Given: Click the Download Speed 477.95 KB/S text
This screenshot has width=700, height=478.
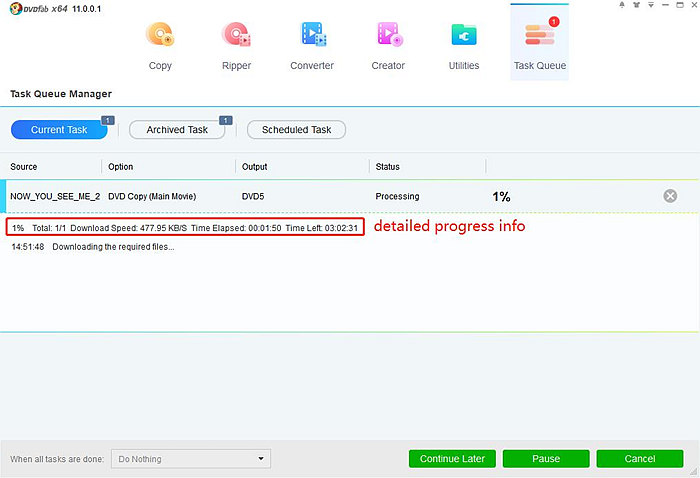Looking at the screenshot, I should tap(129, 228).
